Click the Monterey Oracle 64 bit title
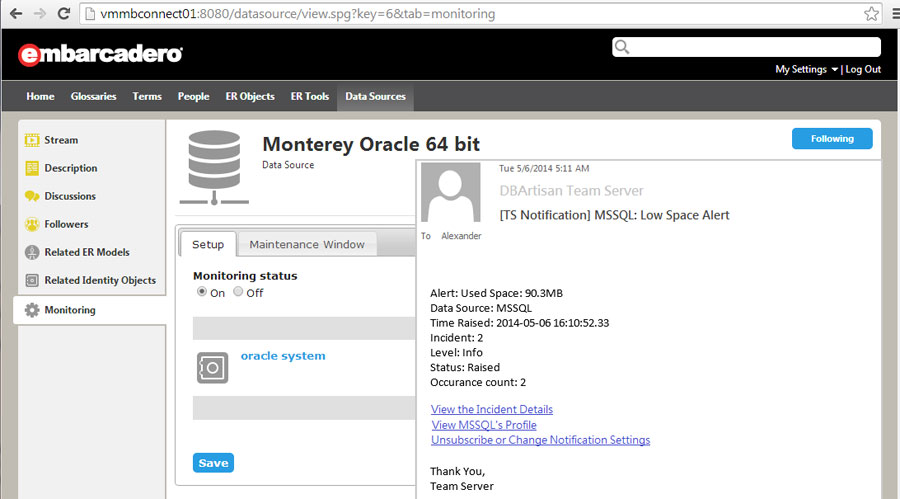 tap(371, 144)
